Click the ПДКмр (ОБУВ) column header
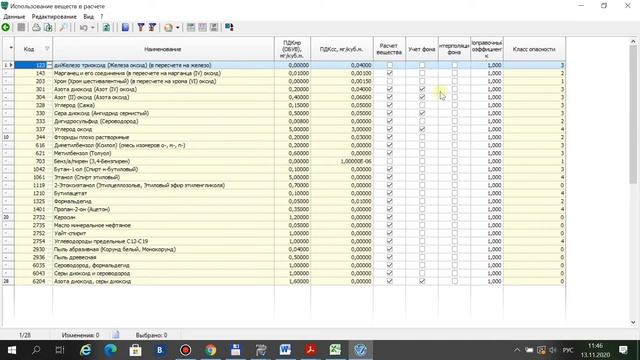 pos(292,49)
